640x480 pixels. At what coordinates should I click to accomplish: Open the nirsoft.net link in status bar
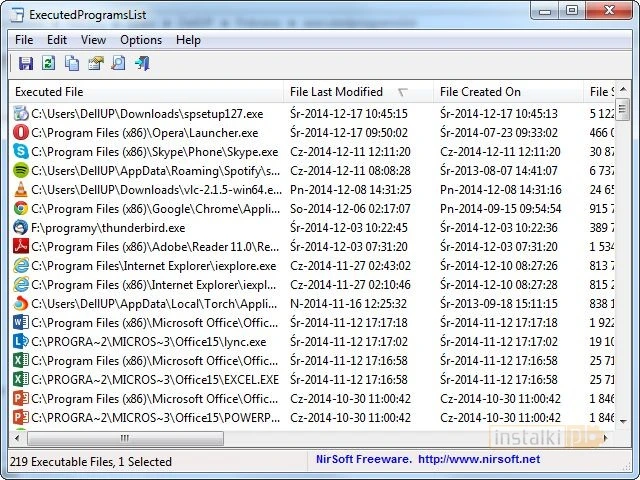click(479, 460)
